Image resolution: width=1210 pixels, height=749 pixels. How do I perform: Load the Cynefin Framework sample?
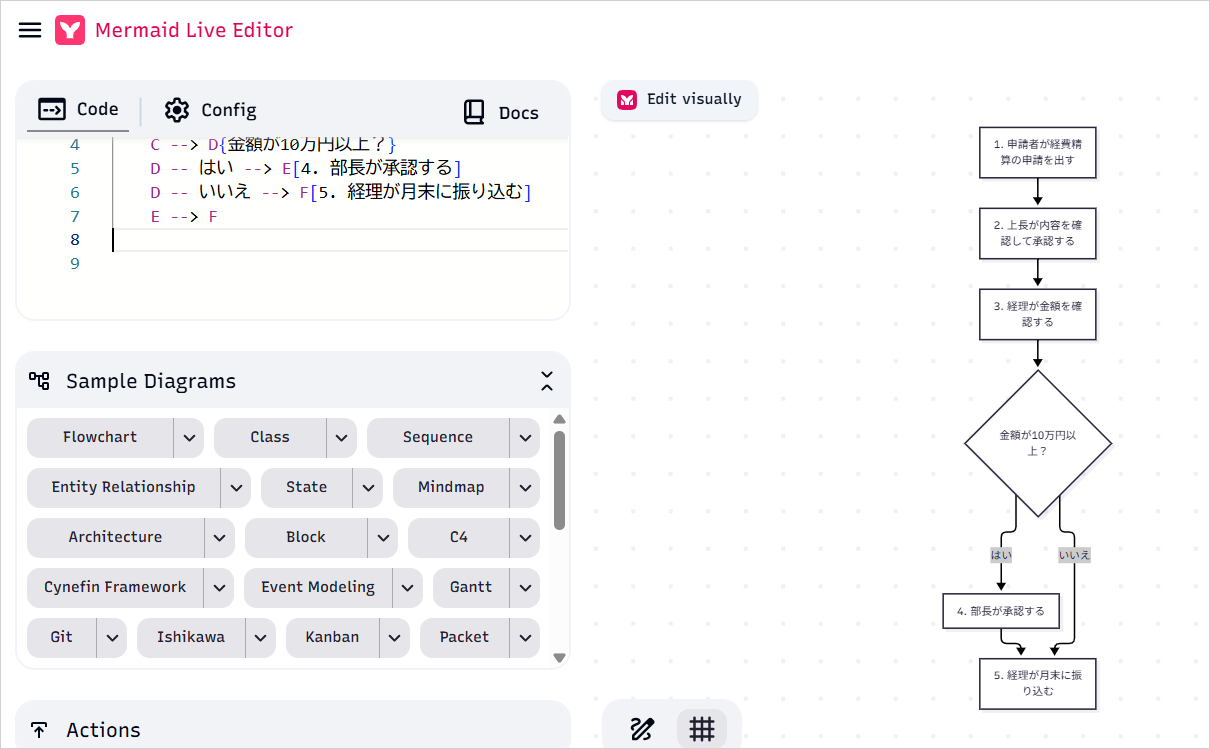(x=115, y=587)
